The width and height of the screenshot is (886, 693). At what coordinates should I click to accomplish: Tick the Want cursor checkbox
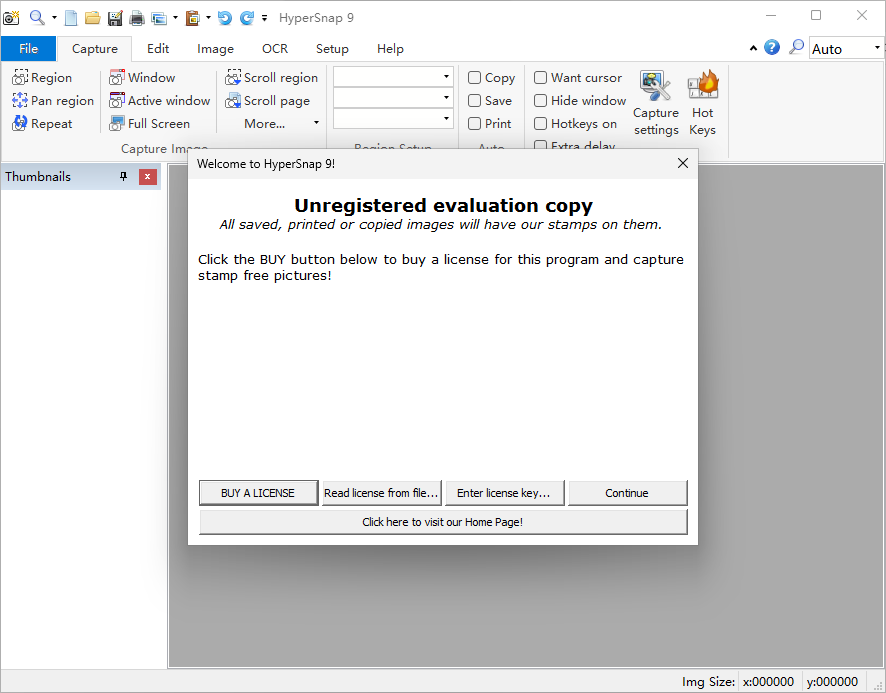(541, 78)
